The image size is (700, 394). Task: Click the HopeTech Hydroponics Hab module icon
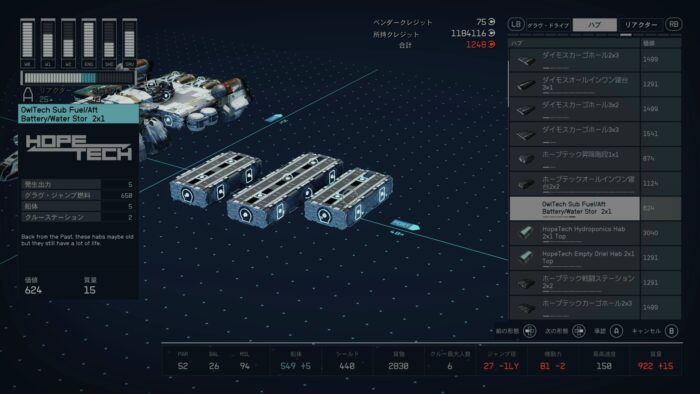pos(525,232)
